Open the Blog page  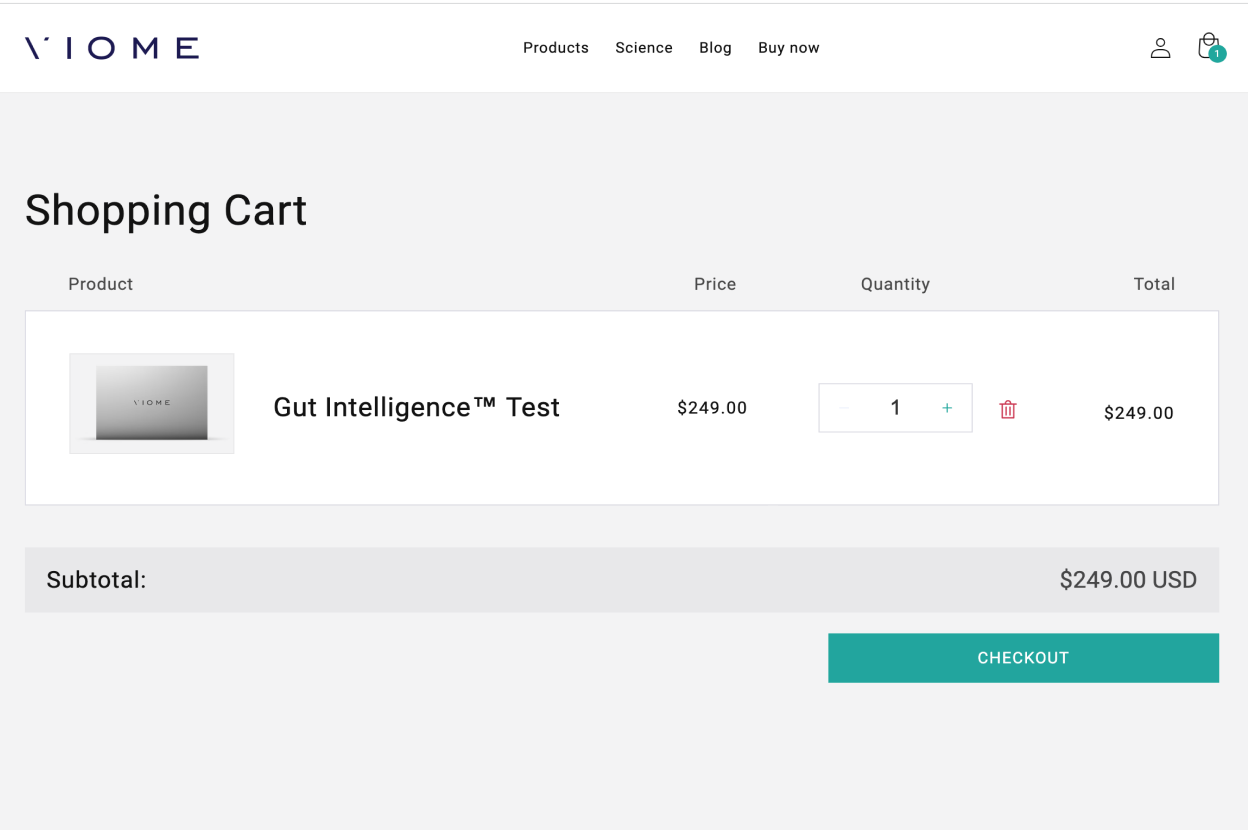click(715, 48)
